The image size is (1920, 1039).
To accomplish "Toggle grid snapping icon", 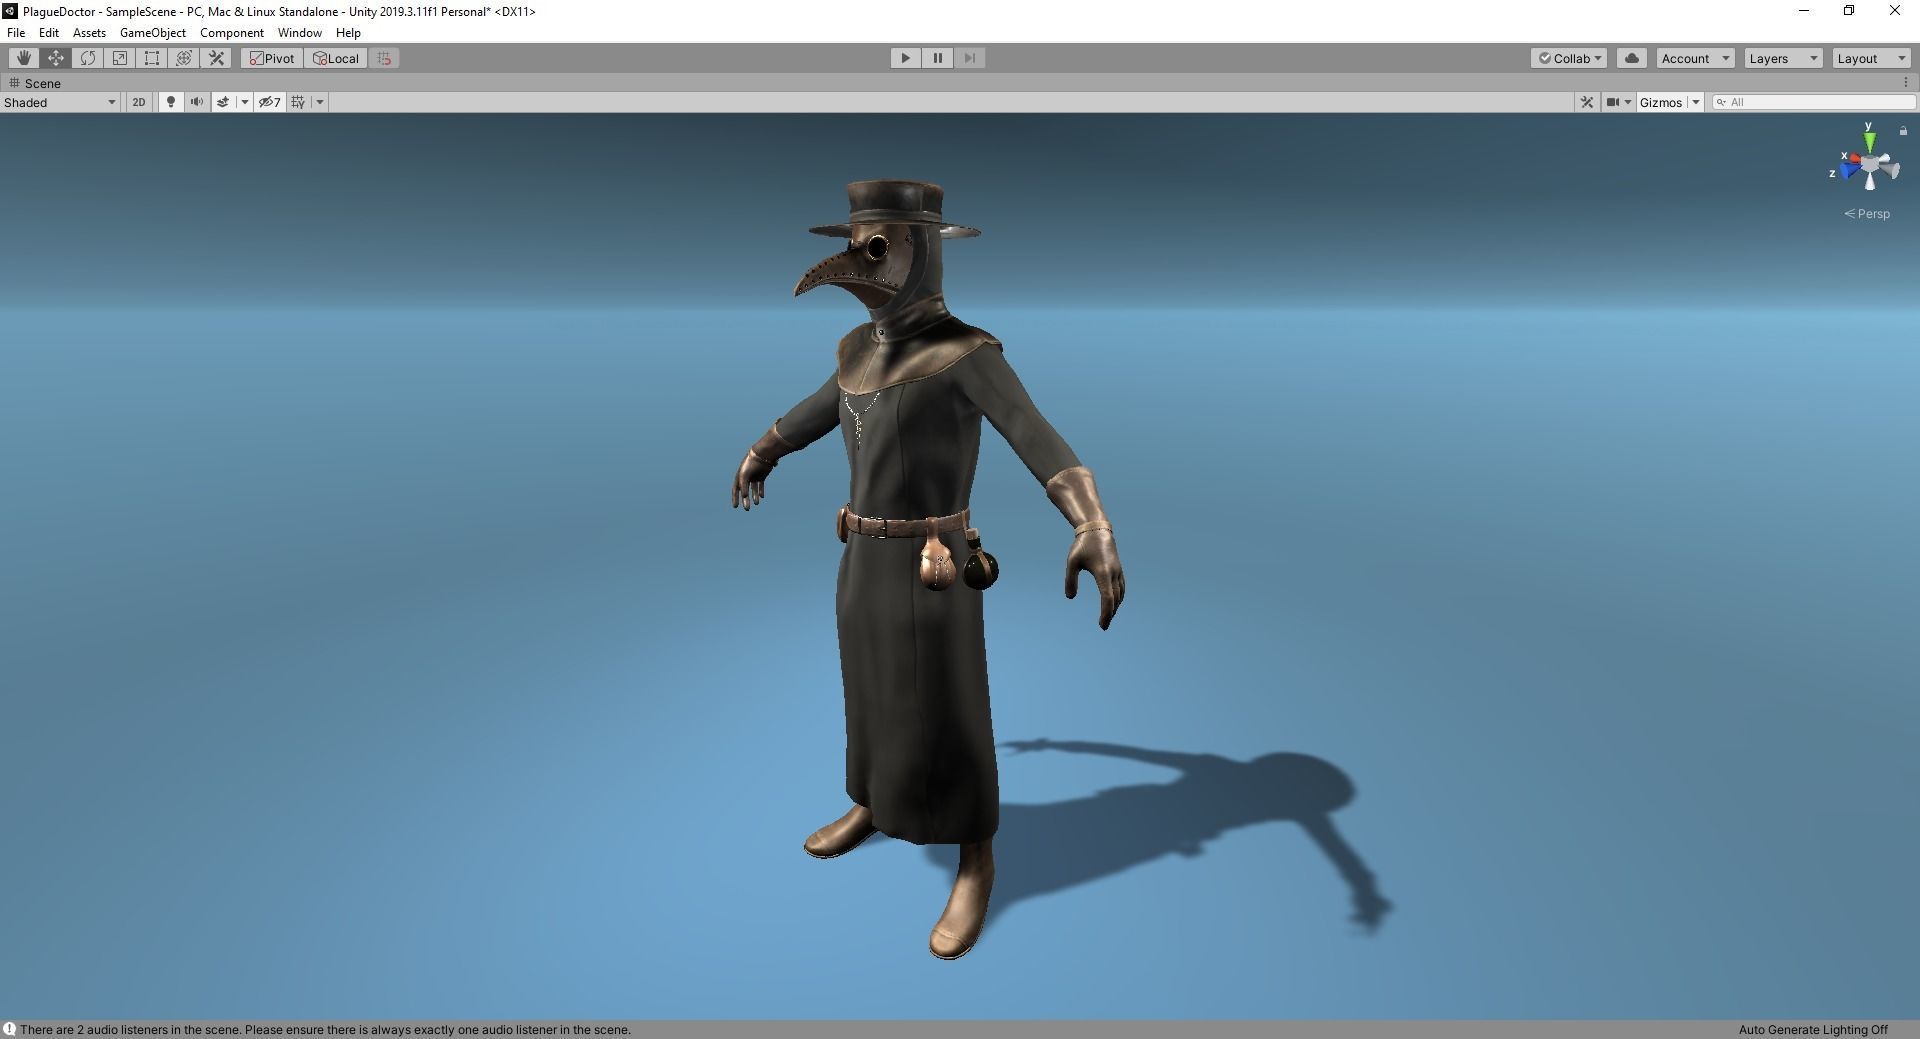I will tap(384, 58).
